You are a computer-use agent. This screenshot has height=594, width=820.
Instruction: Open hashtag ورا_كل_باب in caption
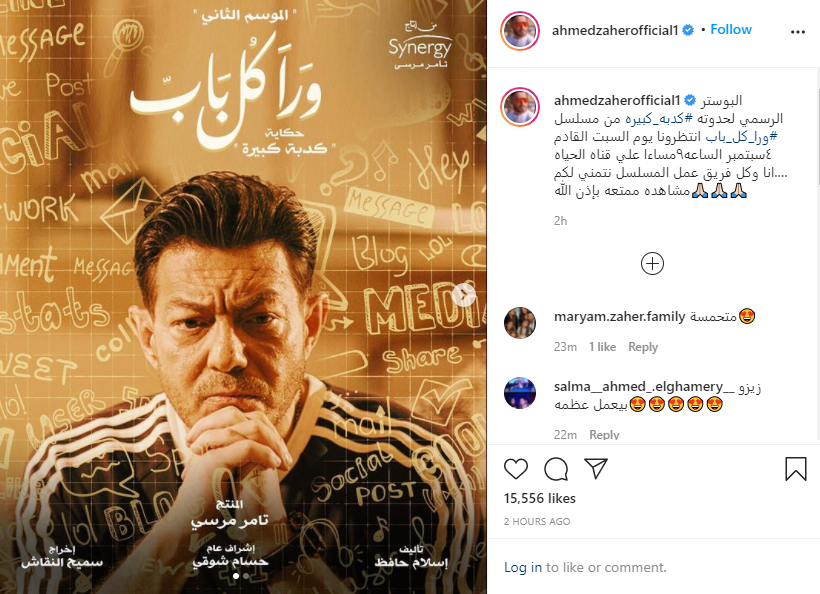tap(741, 137)
